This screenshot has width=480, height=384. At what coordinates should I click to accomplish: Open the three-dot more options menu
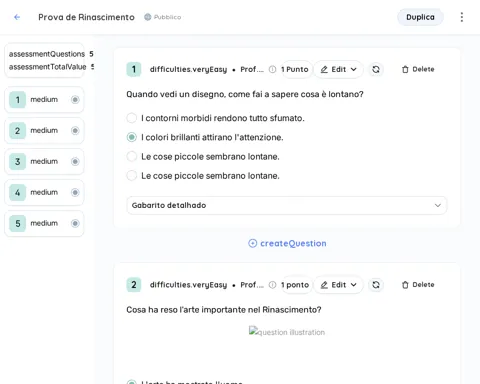(462, 17)
